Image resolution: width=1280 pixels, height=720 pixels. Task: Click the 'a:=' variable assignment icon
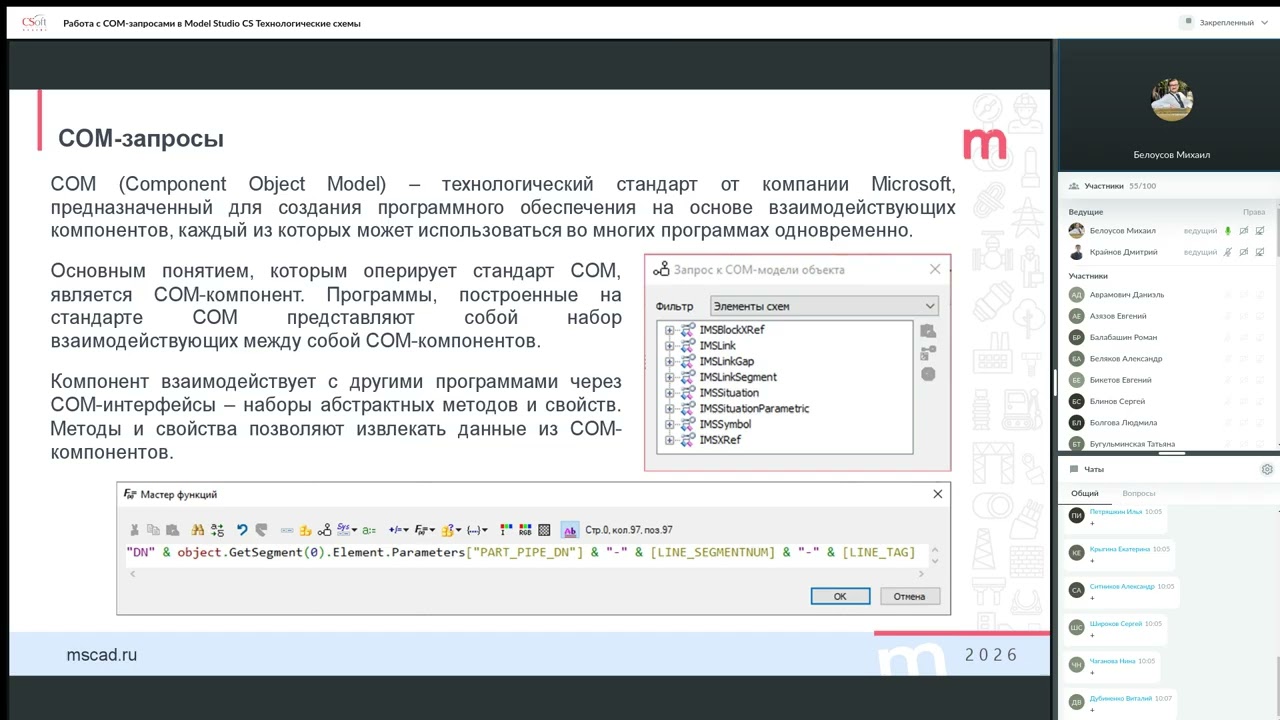[x=369, y=530]
